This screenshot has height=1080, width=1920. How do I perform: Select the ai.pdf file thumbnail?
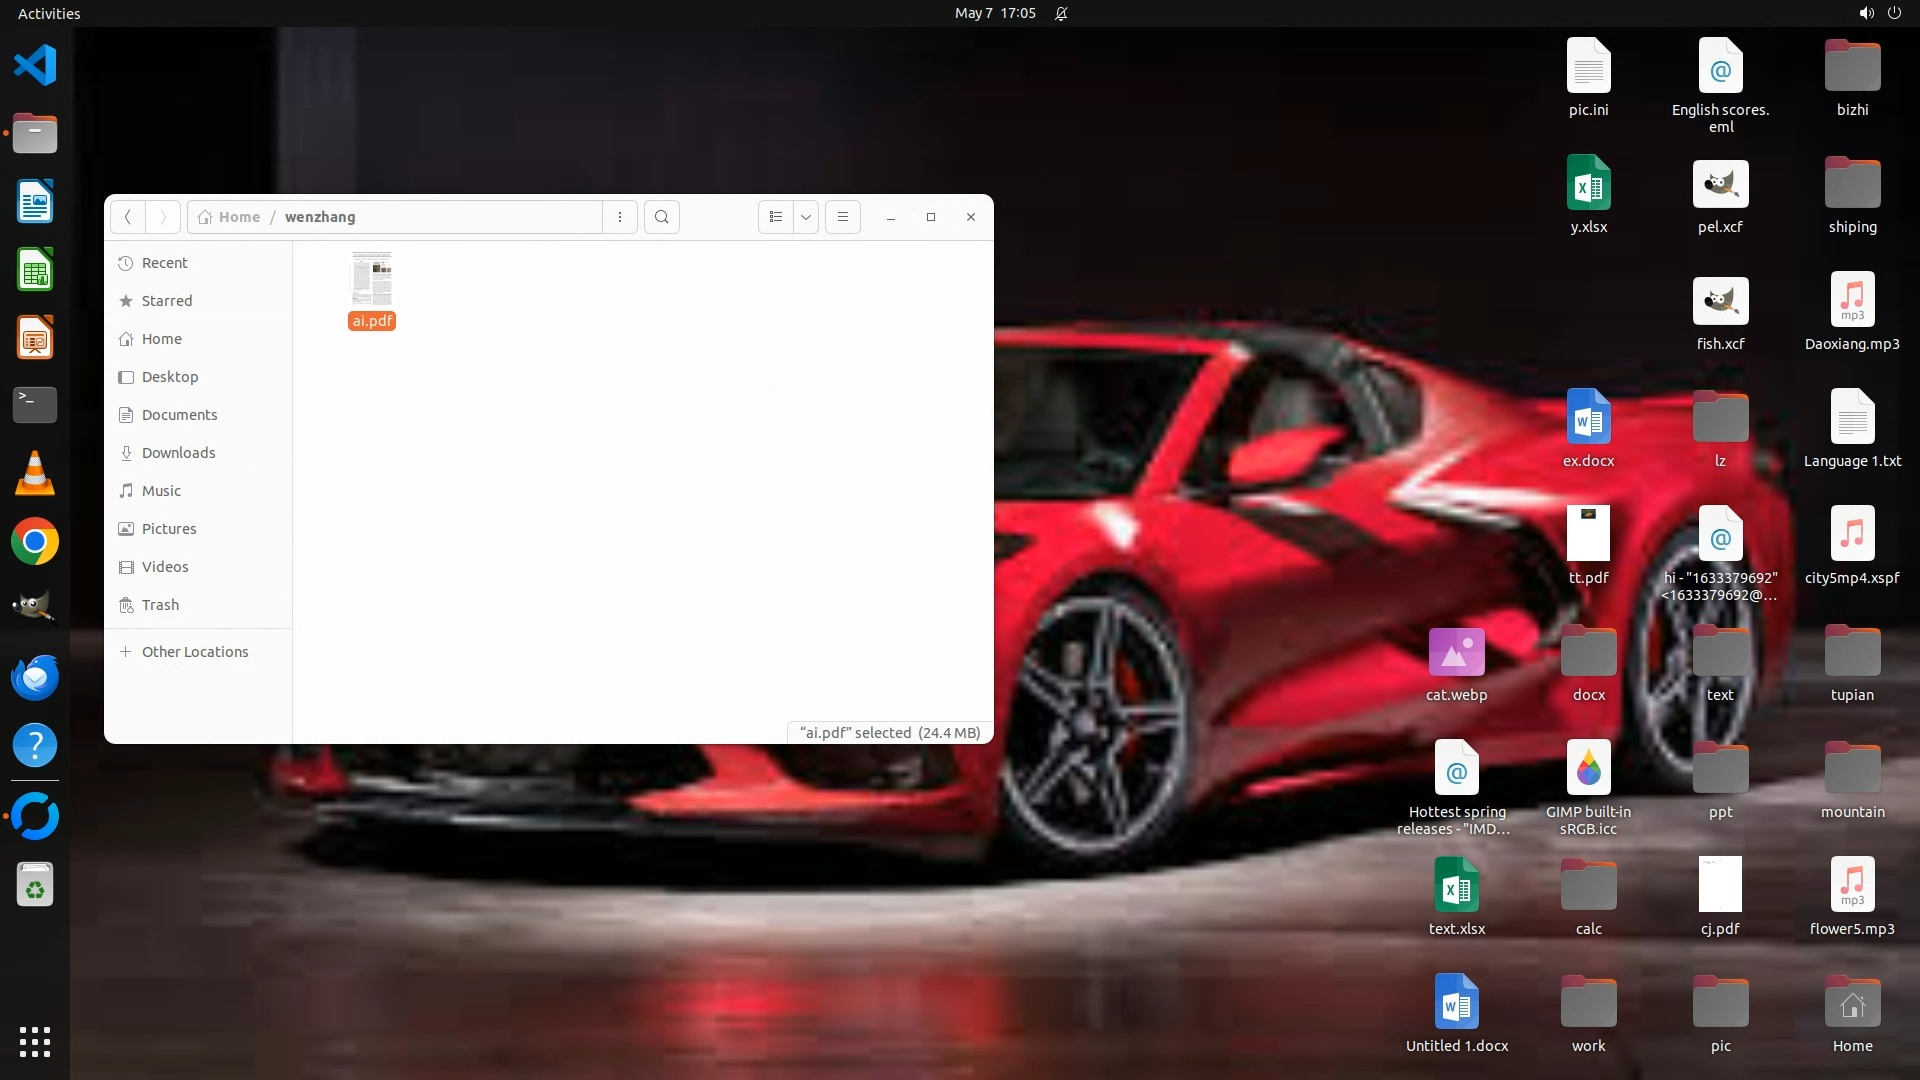tap(371, 279)
